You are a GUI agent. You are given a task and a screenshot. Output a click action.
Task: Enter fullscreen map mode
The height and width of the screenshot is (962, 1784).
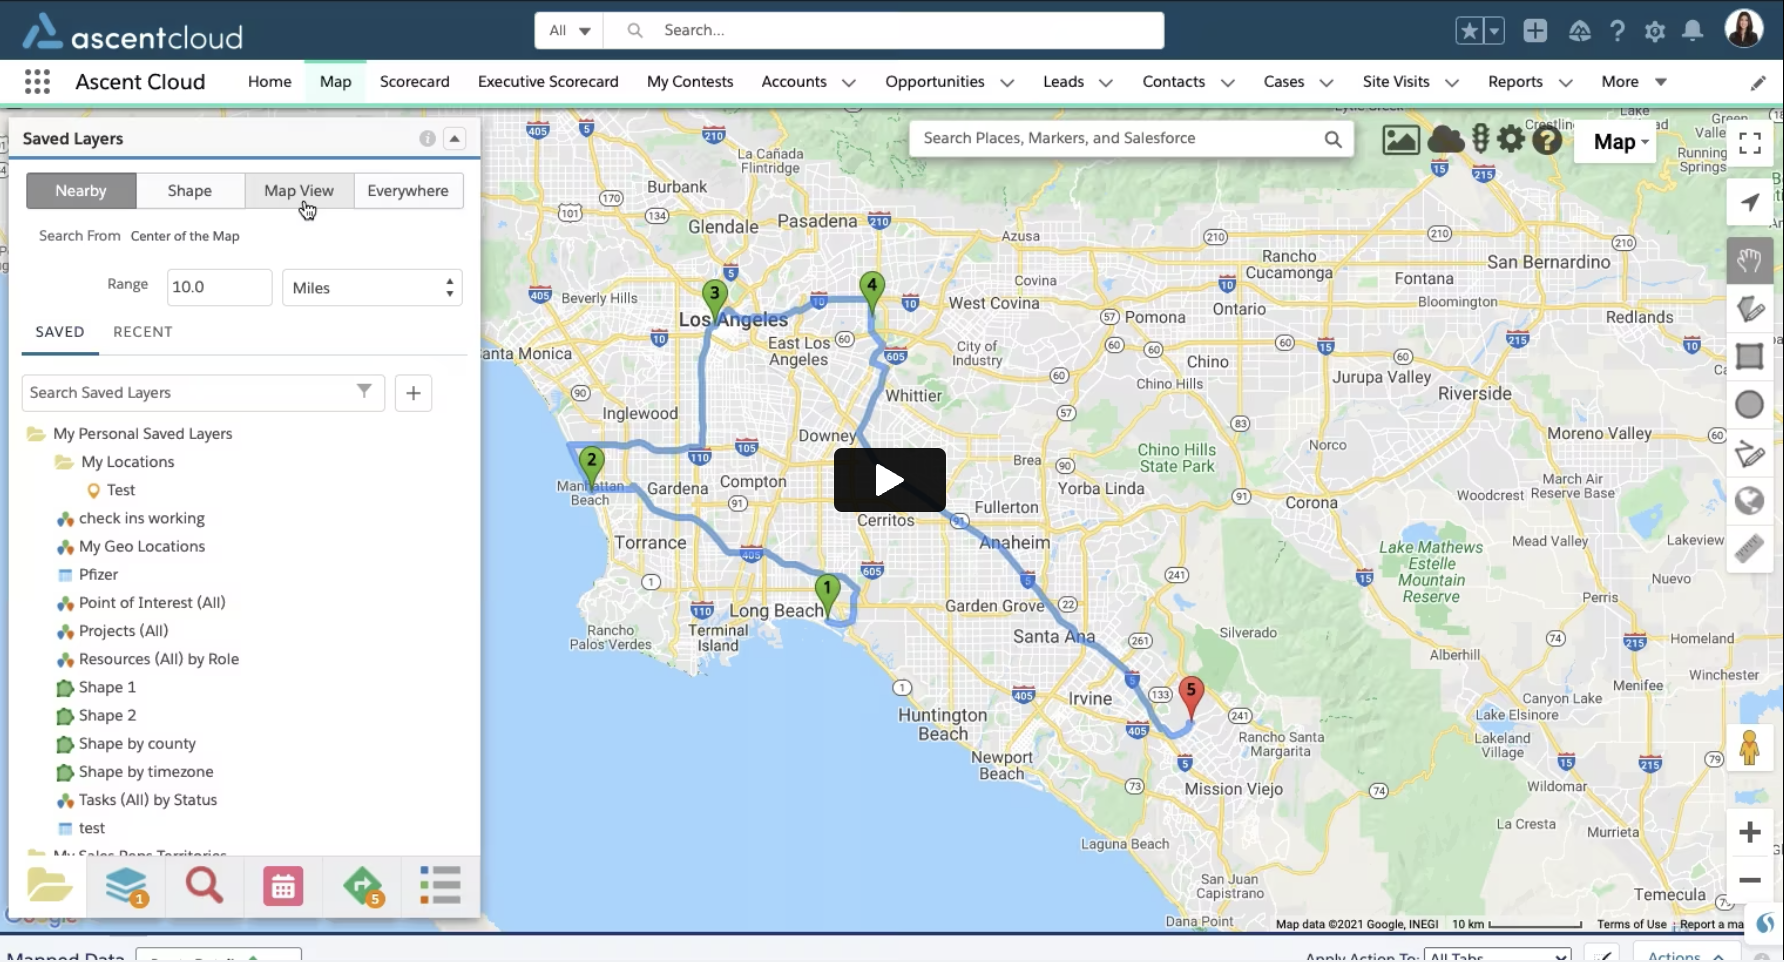click(x=1750, y=143)
